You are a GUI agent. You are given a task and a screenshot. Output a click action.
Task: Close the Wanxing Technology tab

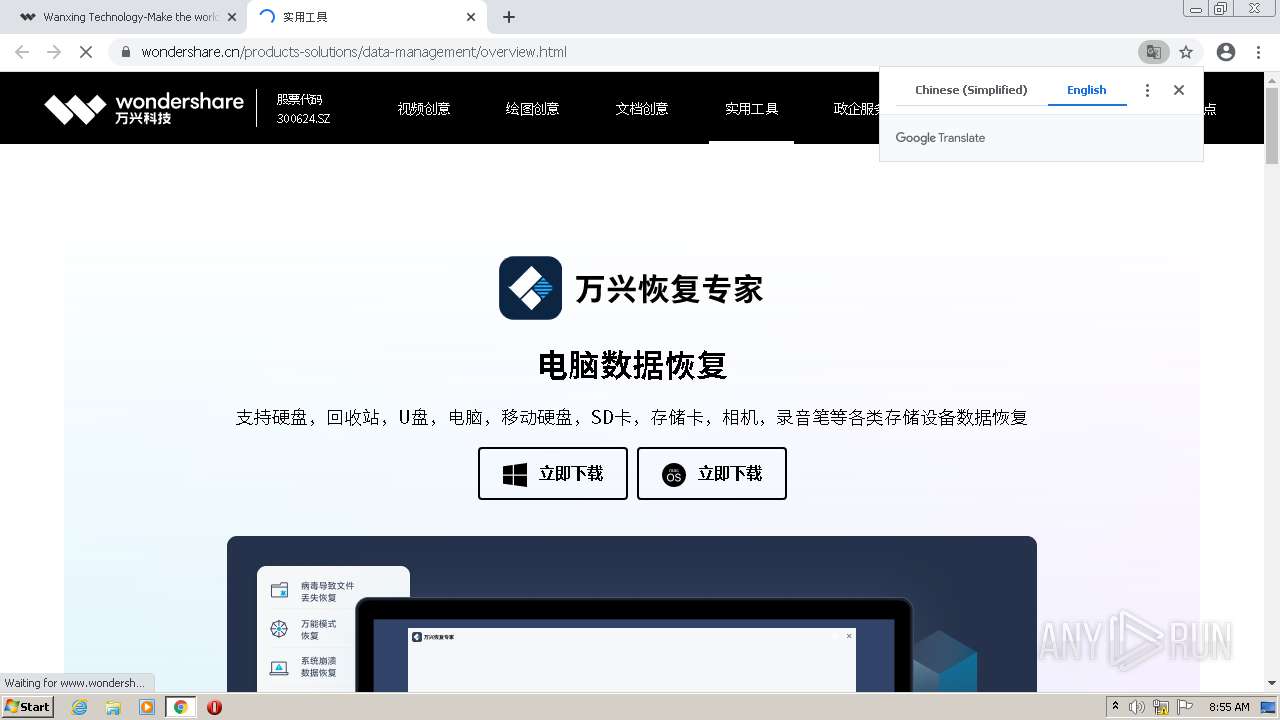tap(232, 17)
